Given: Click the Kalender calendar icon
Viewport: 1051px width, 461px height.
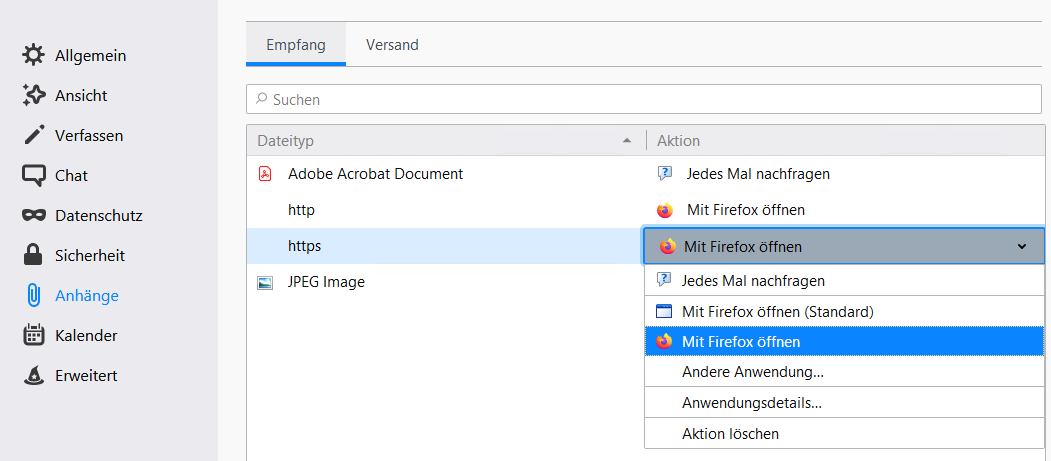Looking at the screenshot, I should (34, 335).
